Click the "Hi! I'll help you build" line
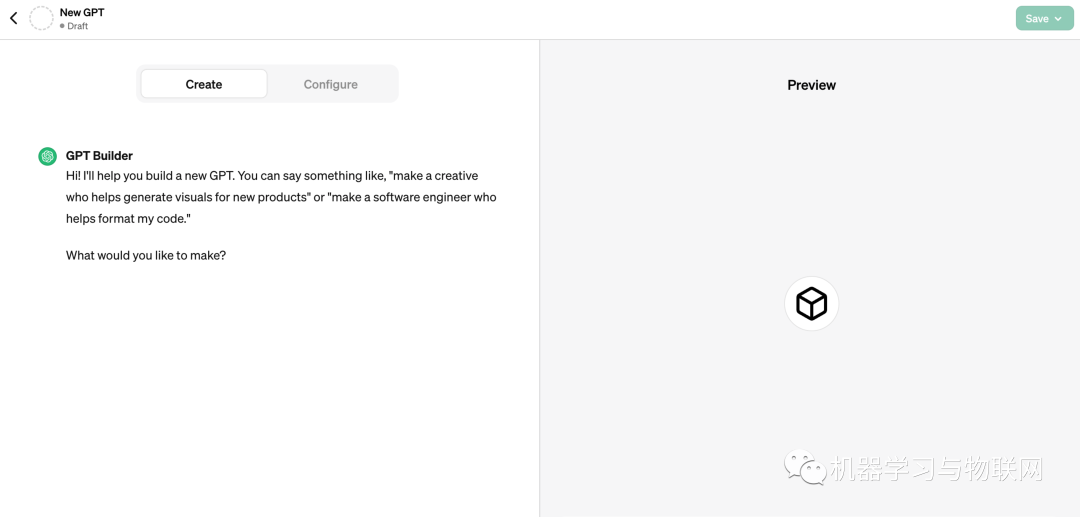The height and width of the screenshot is (517, 1080). pyautogui.click(x=272, y=176)
